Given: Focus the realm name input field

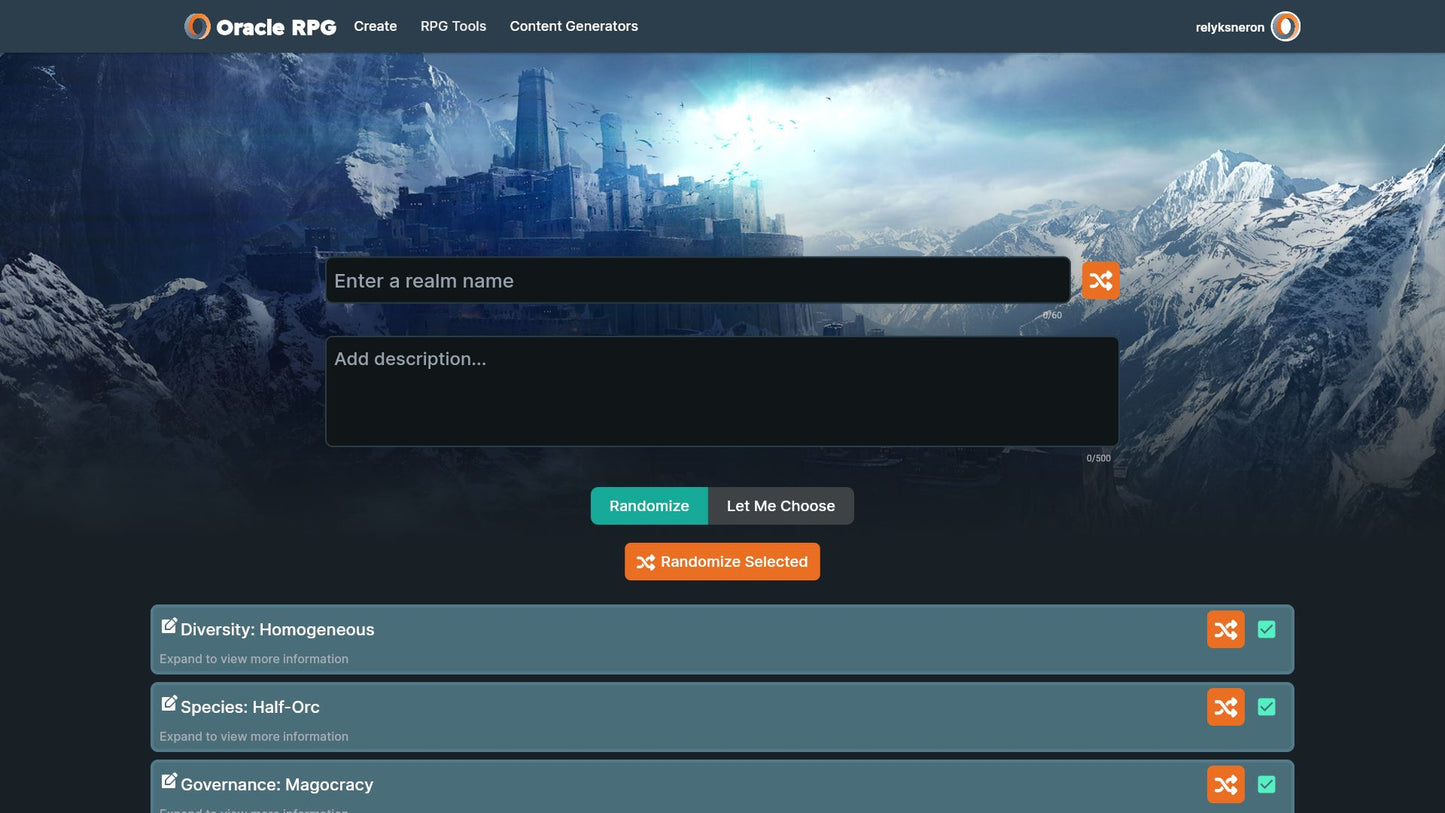Looking at the screenshot, I should (x=697, y=281).
